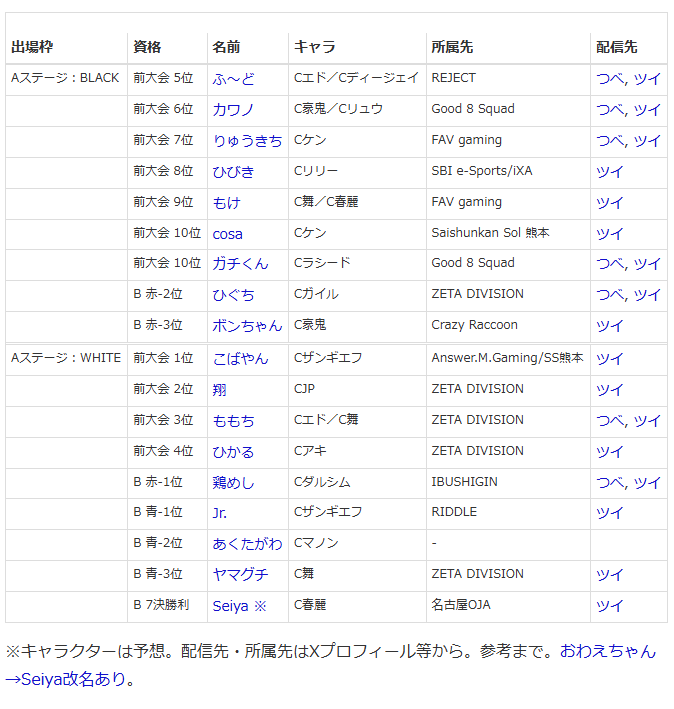674x709 pixels.
Task: Open the こばやん player link
Action: (240, 359)
